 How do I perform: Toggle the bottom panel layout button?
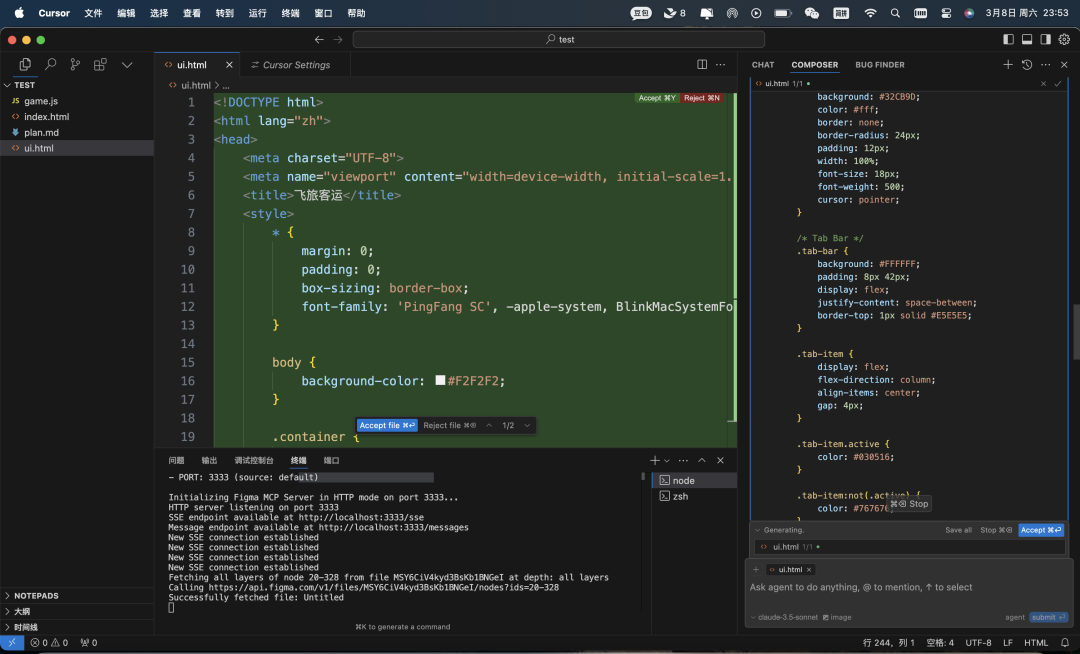(x=1027, y=39)
